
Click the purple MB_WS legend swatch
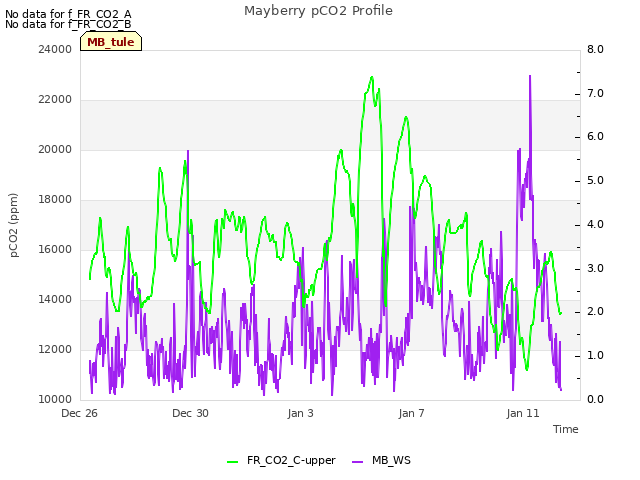[357, 462]
